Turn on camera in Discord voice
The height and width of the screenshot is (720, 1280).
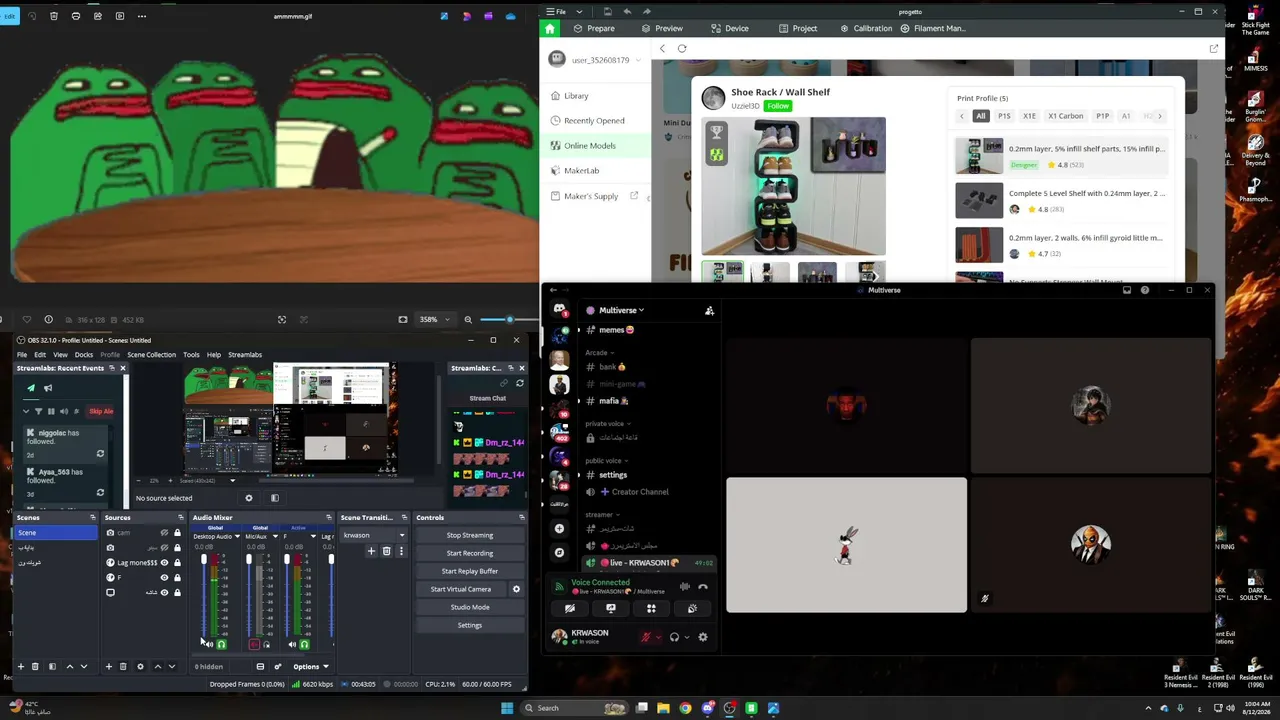(570, 608)
